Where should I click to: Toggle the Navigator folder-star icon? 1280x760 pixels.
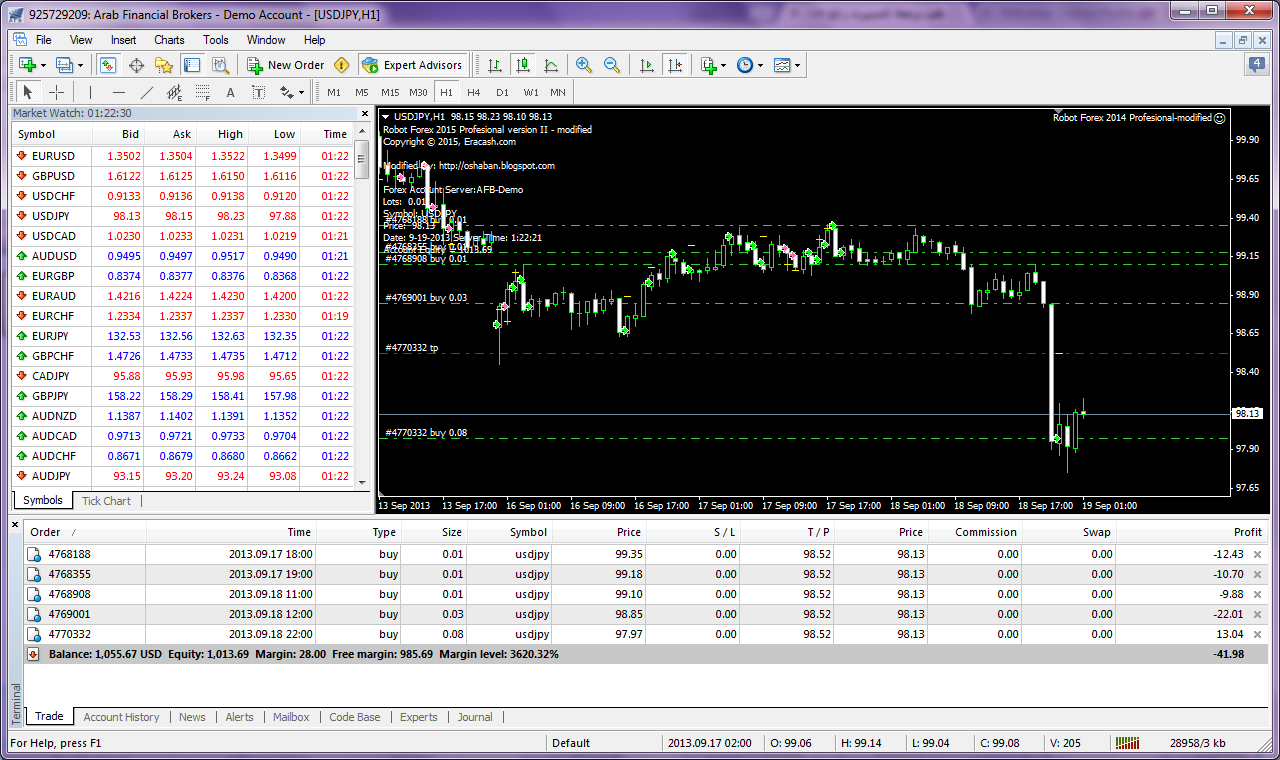164,65
